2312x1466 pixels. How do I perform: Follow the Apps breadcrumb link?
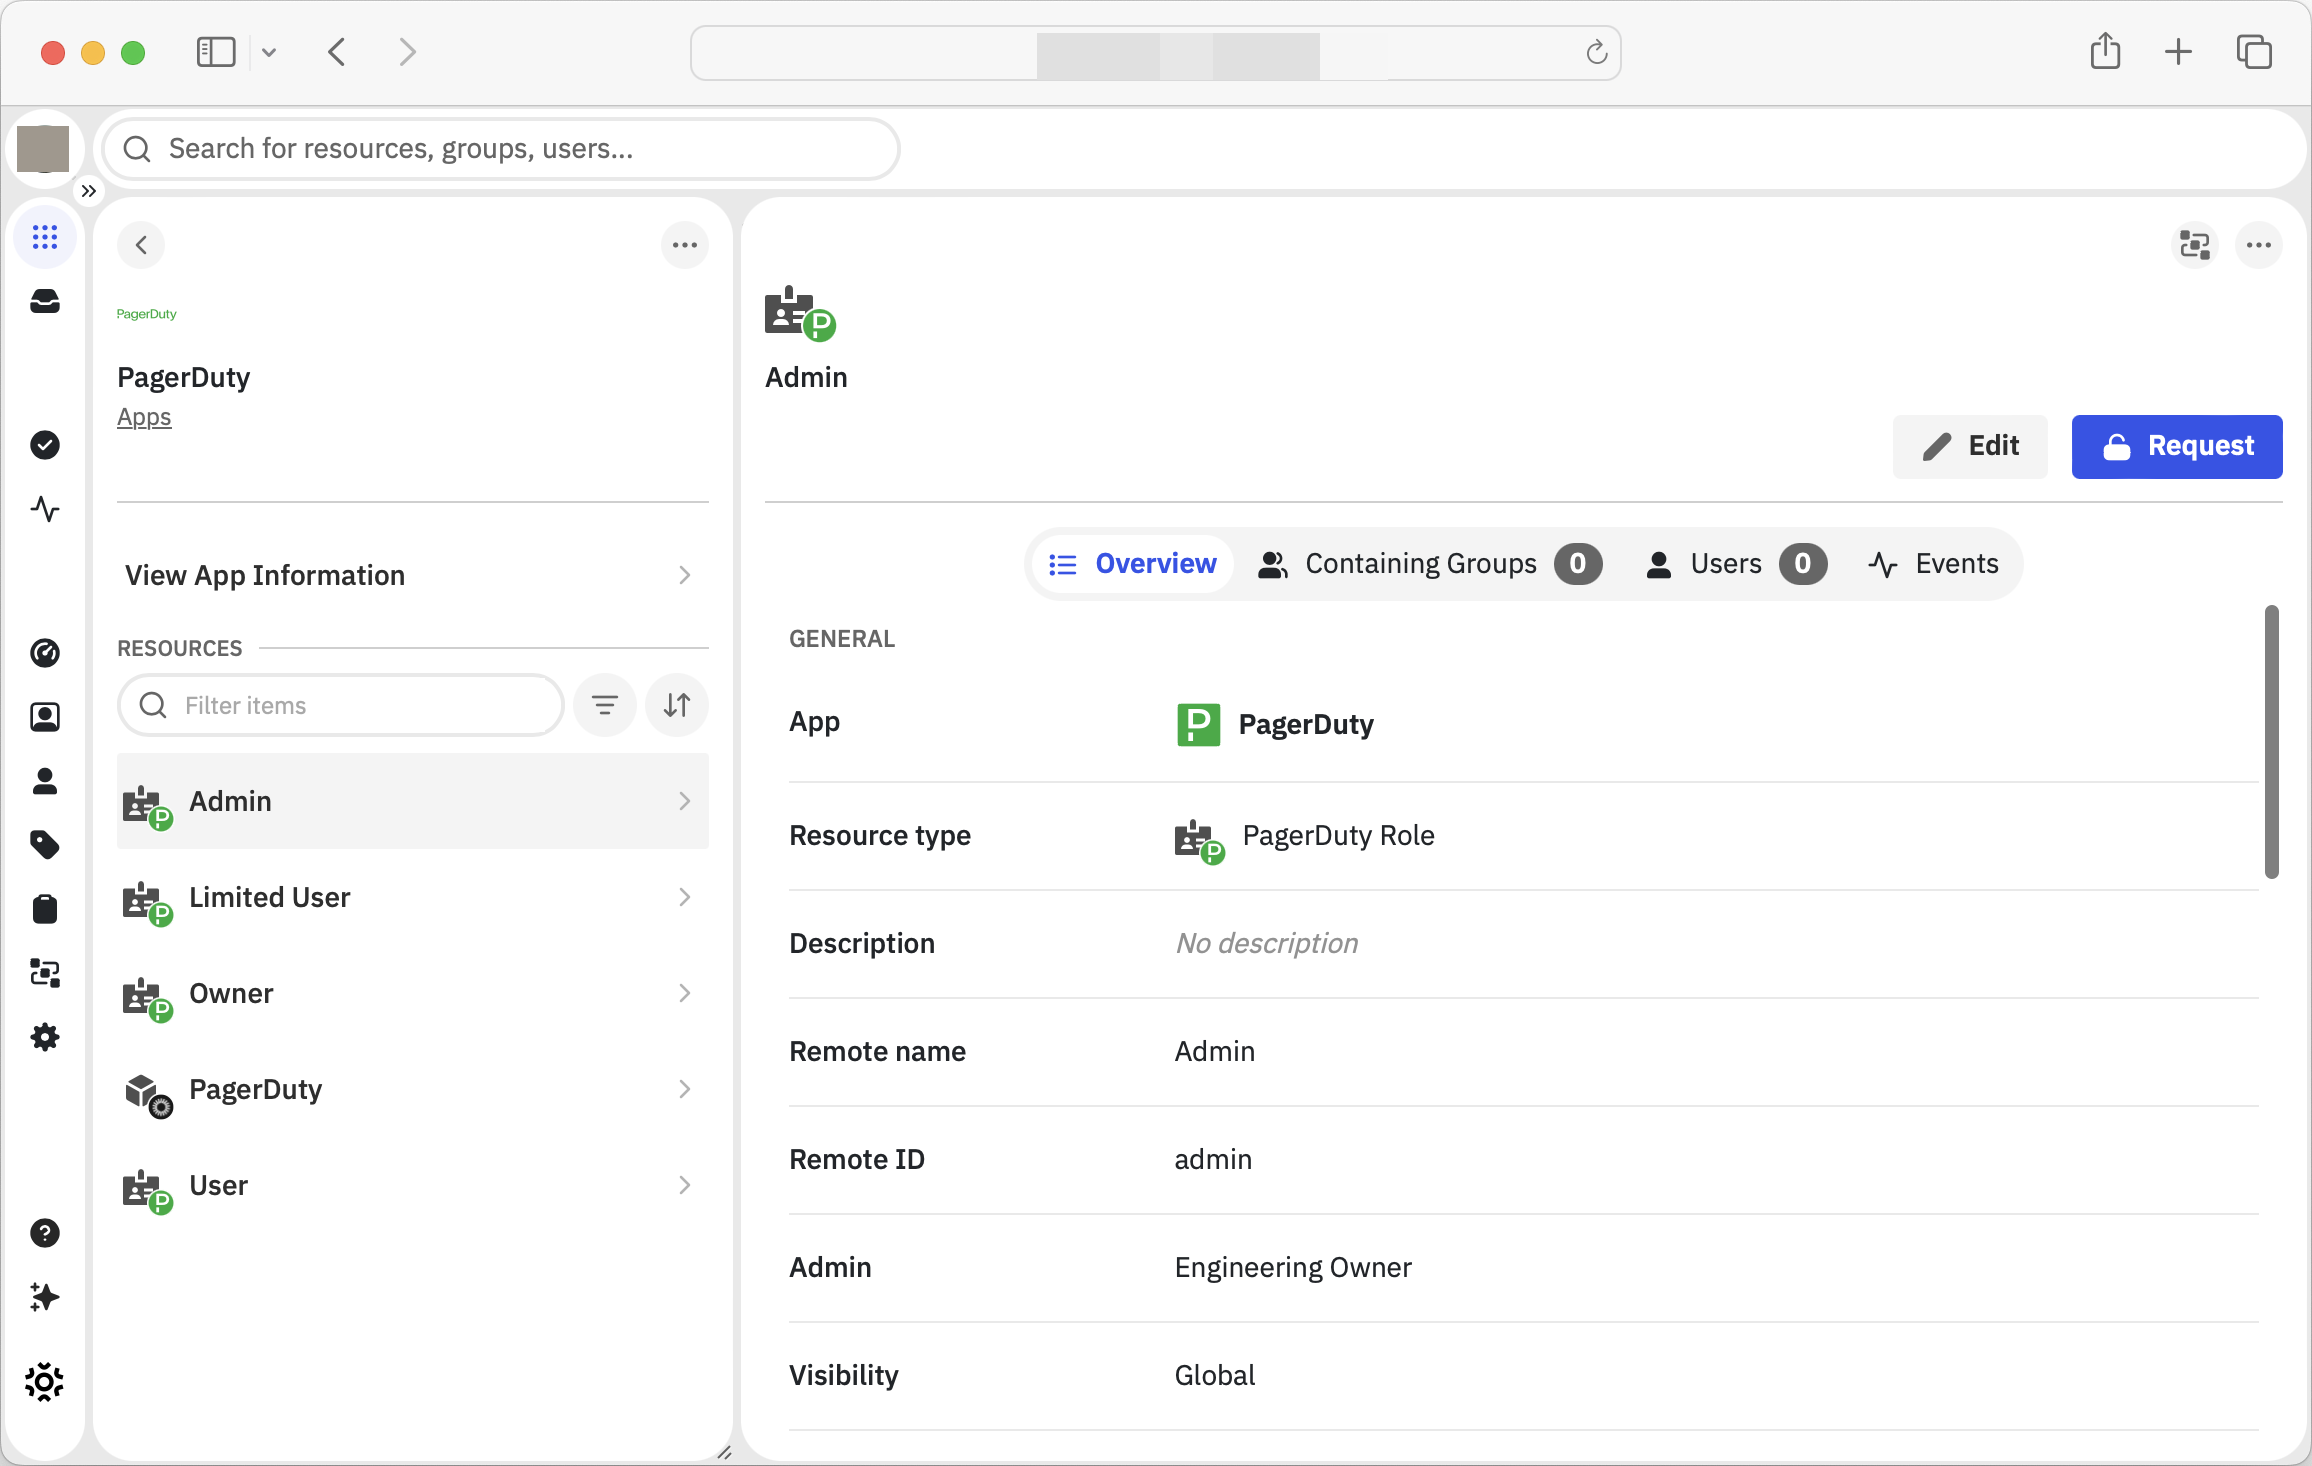click(144, 417)
